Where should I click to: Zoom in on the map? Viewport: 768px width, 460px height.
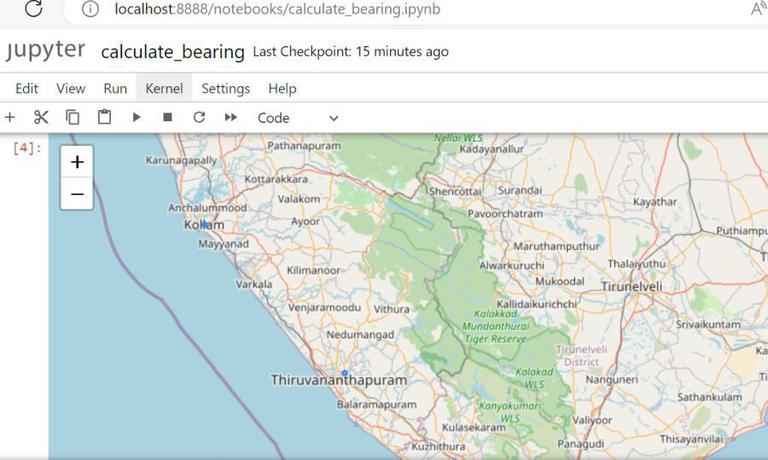point(77,162)
